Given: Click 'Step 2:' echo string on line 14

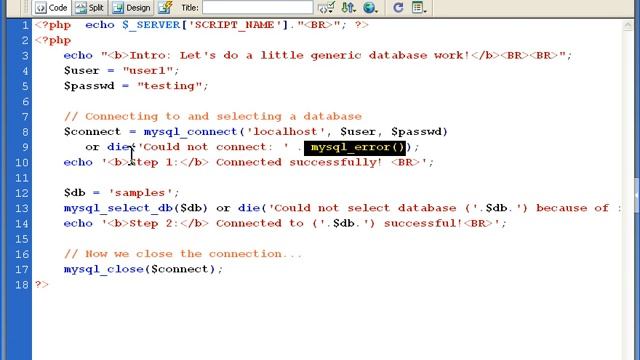Looking at the screenshot, I should (x=155, y=224).
